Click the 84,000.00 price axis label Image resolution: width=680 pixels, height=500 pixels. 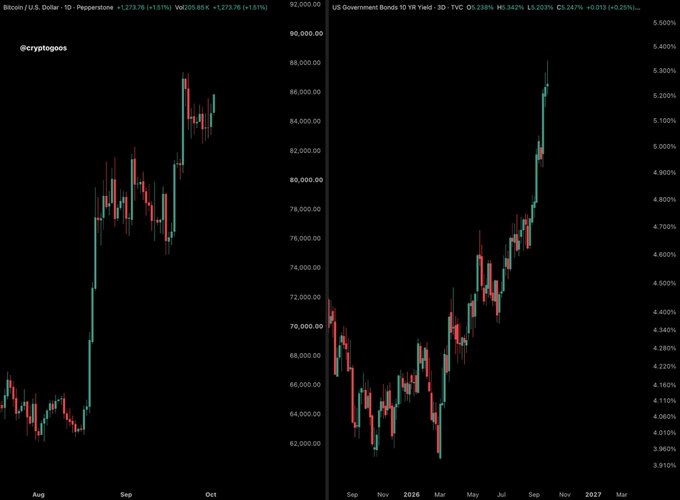click(305, 121)
